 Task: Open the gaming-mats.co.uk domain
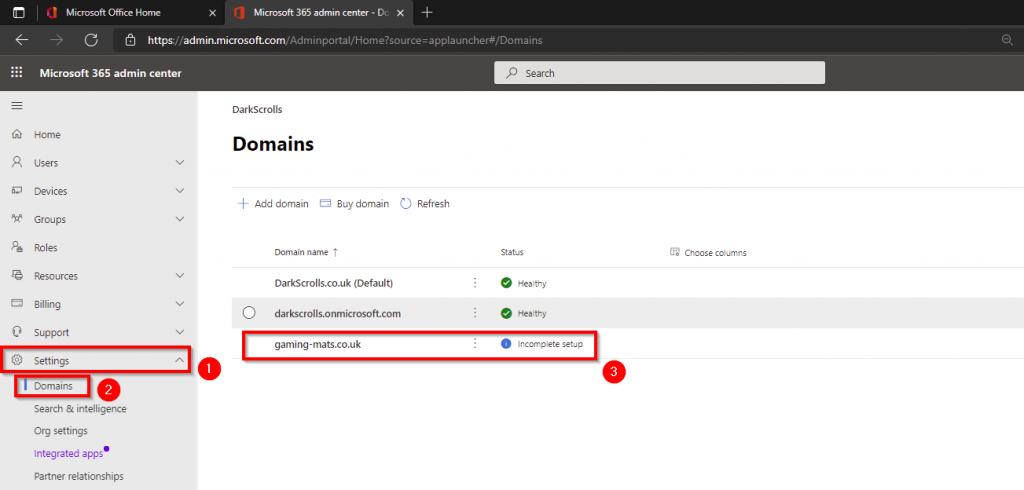coord(317,344)
